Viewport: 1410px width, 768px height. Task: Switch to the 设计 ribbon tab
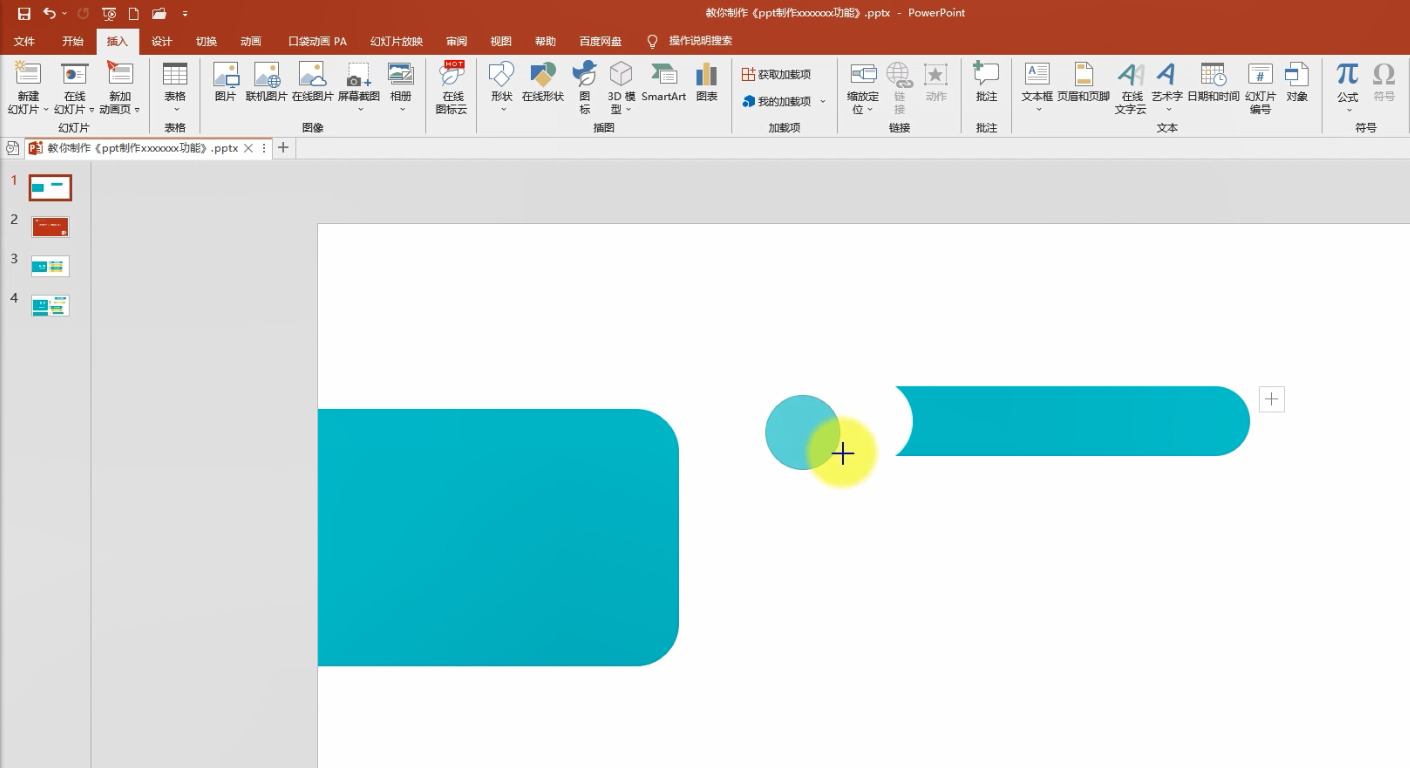click(162, 41)
